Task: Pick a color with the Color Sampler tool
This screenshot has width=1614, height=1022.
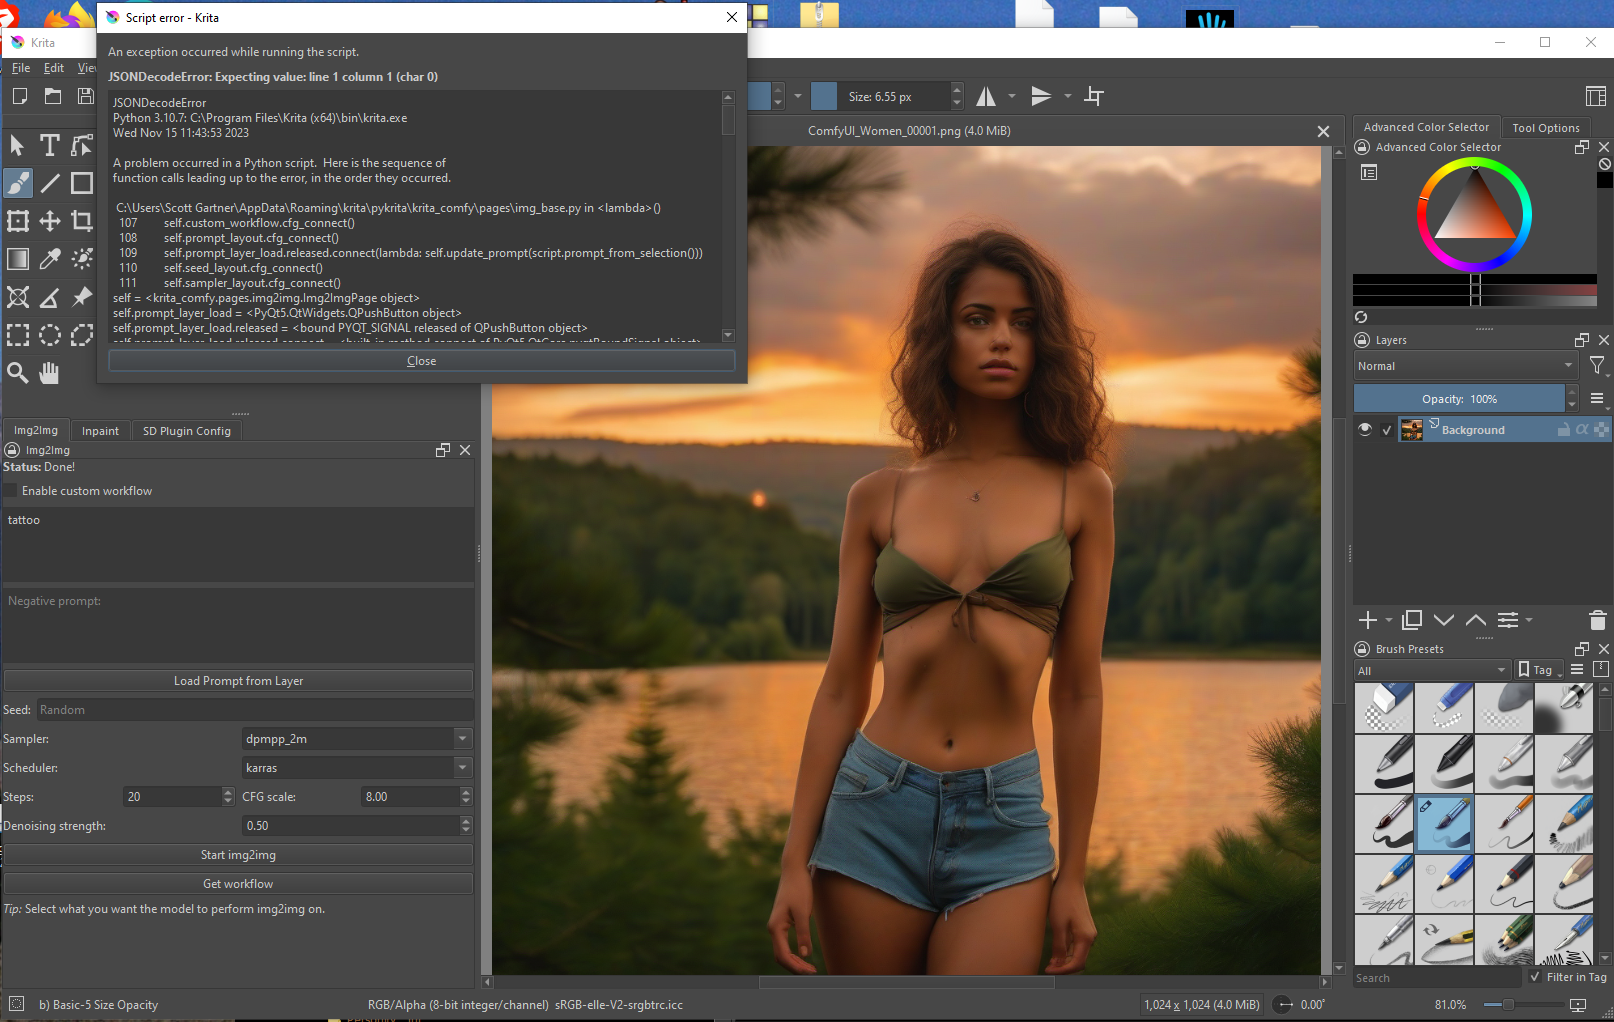Action: point(50,258)
